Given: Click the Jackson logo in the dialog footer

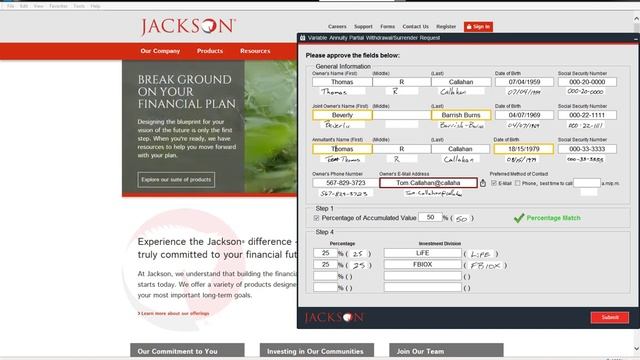Looking at the screenshot, I should tap(334, 318).
